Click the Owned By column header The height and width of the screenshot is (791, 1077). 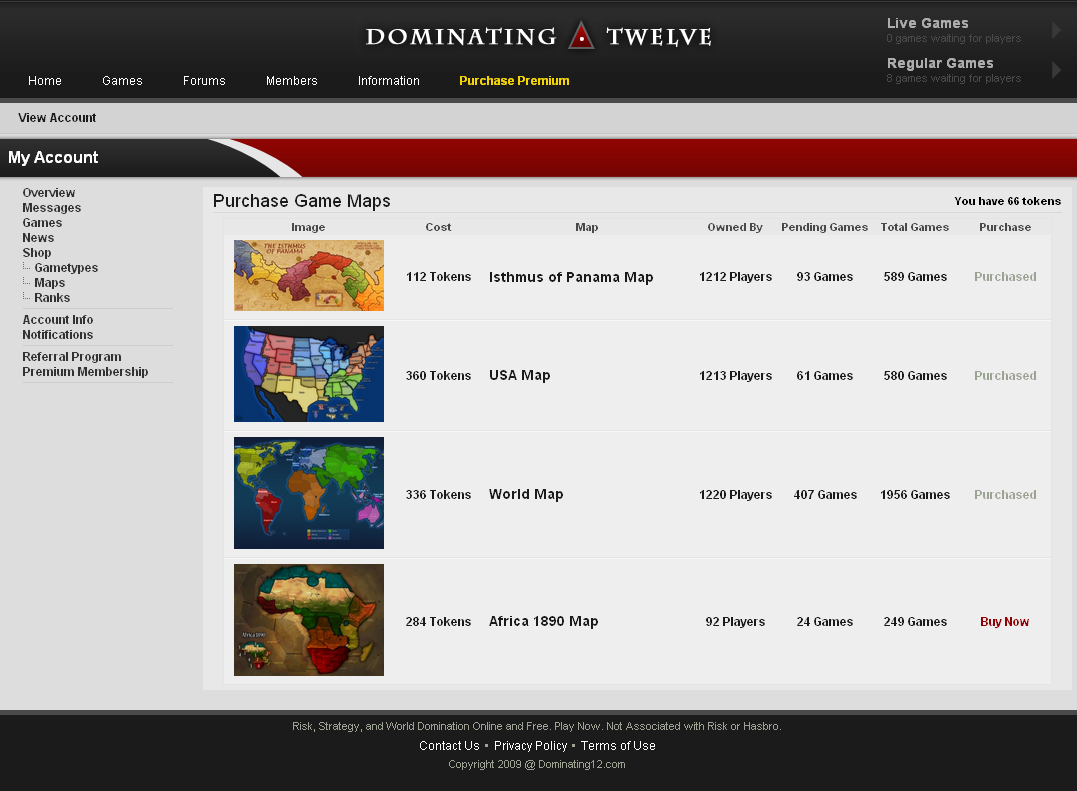[735, 227]
